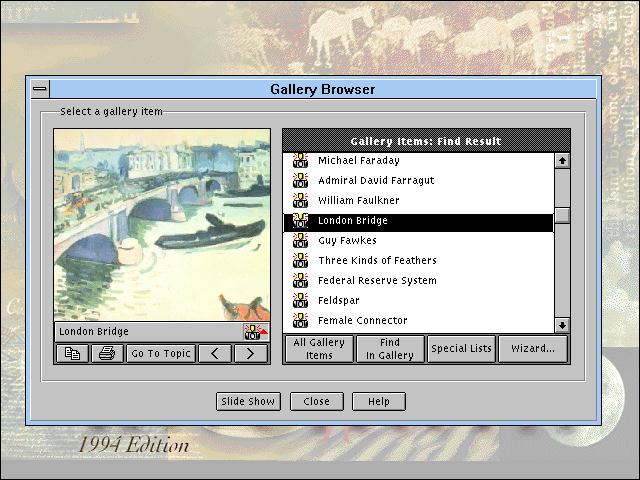Click camera icon beside Female Connector
The width and height of the screenshot is (640, 480).
[x=300, y=320]
